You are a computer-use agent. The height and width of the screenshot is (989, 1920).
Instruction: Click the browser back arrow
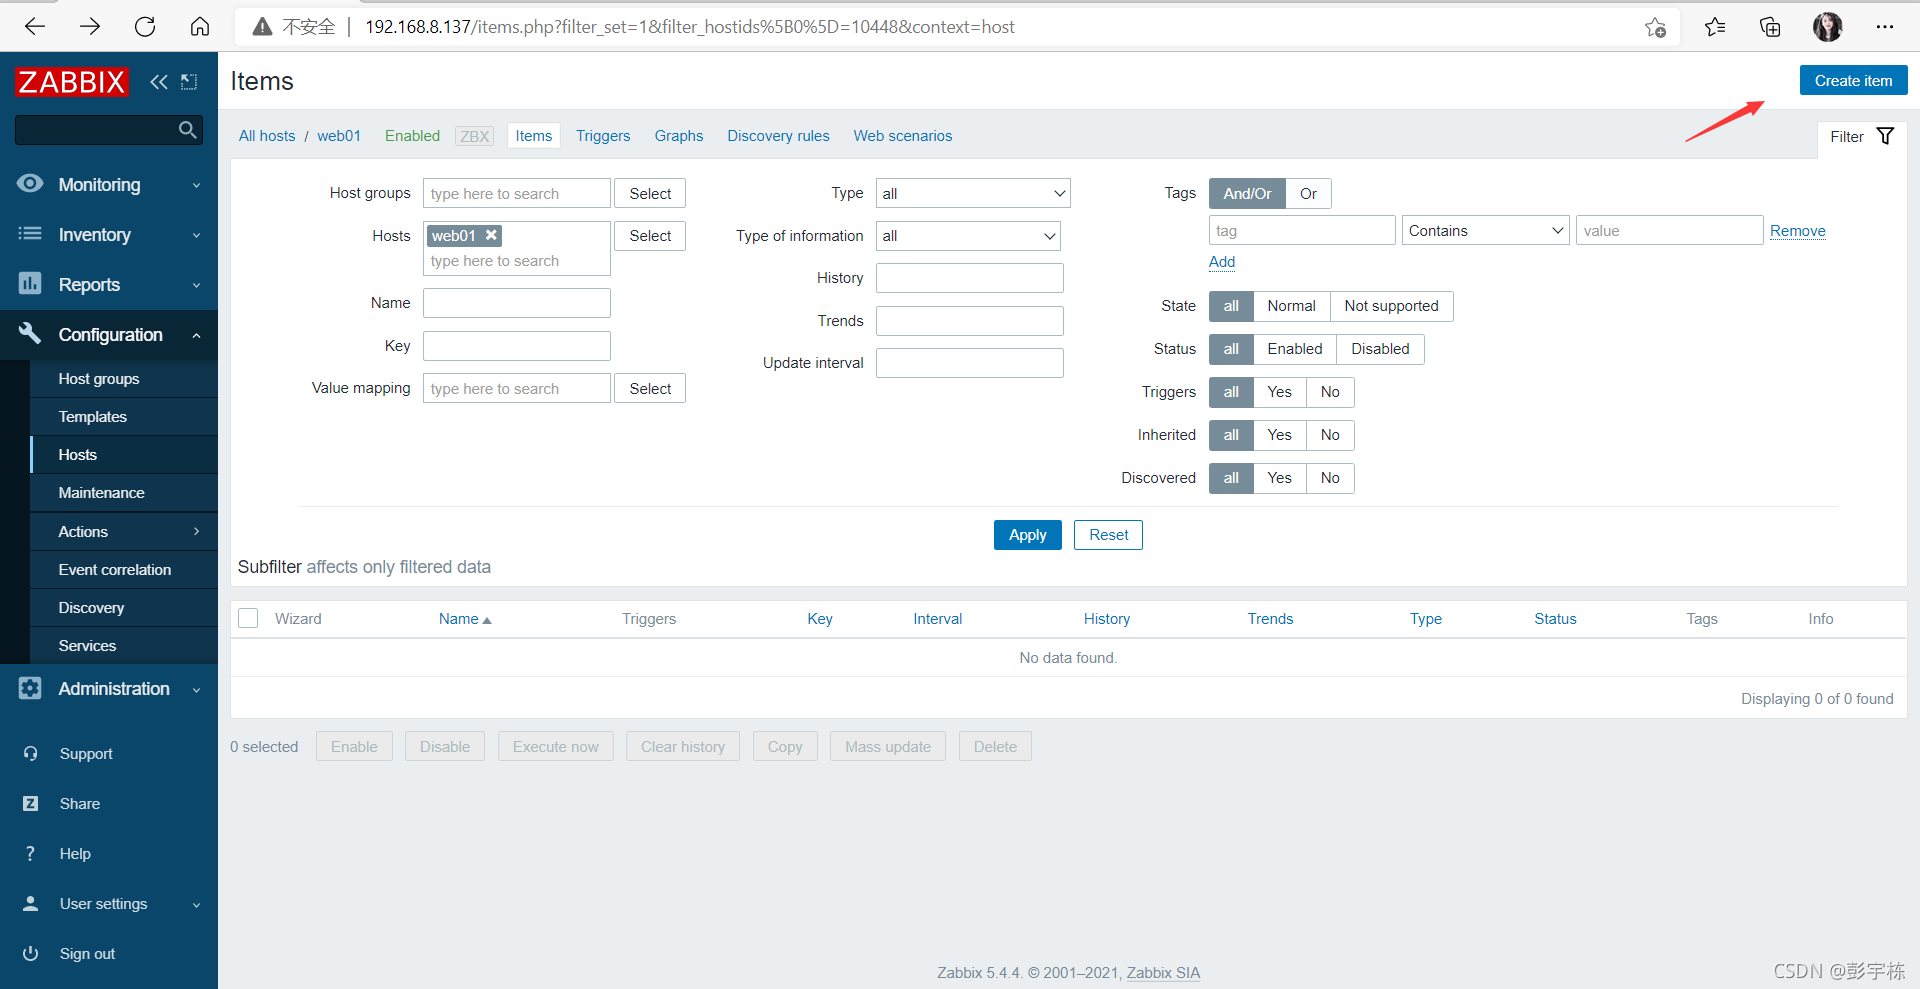point(35,27)
